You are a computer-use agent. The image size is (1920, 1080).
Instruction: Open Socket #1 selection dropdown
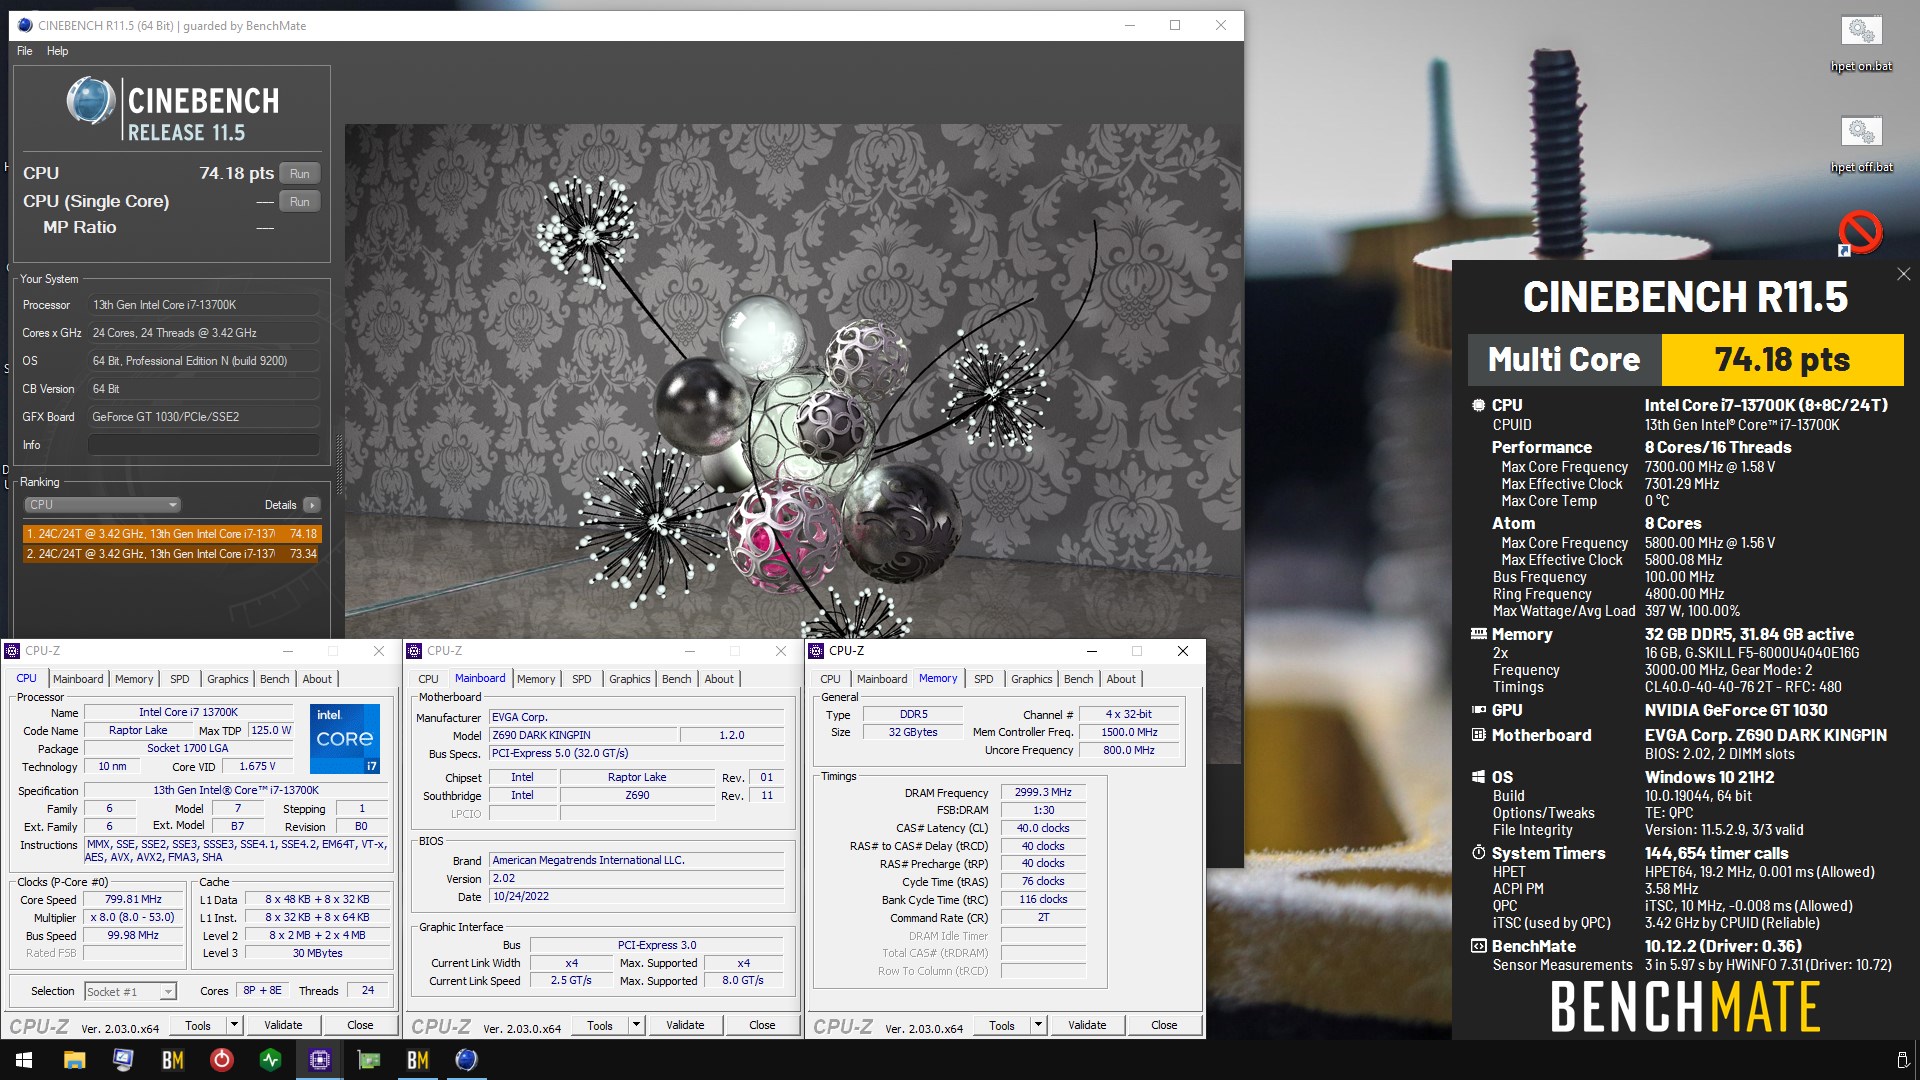pyautogui.click(x=130, y=991)
